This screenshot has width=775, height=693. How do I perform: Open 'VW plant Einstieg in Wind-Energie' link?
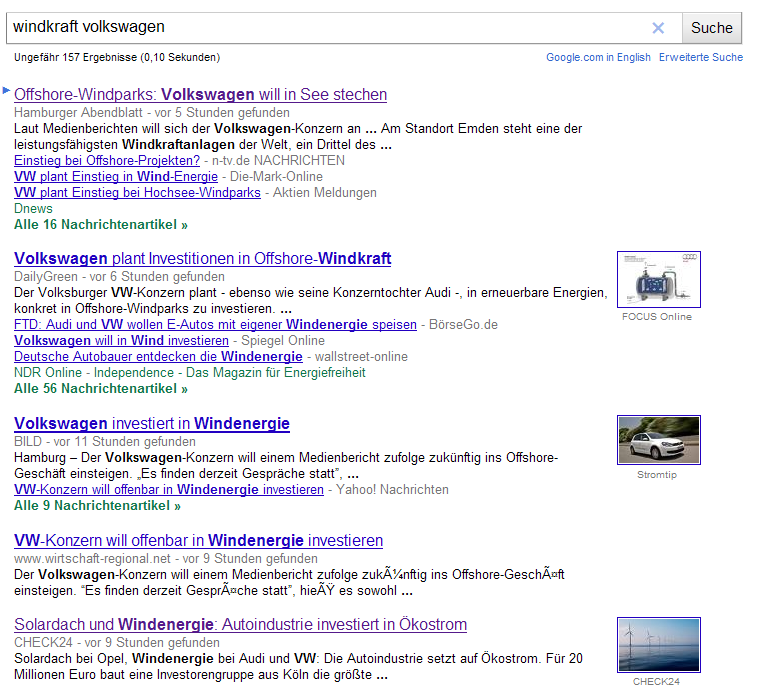[116, 176]
